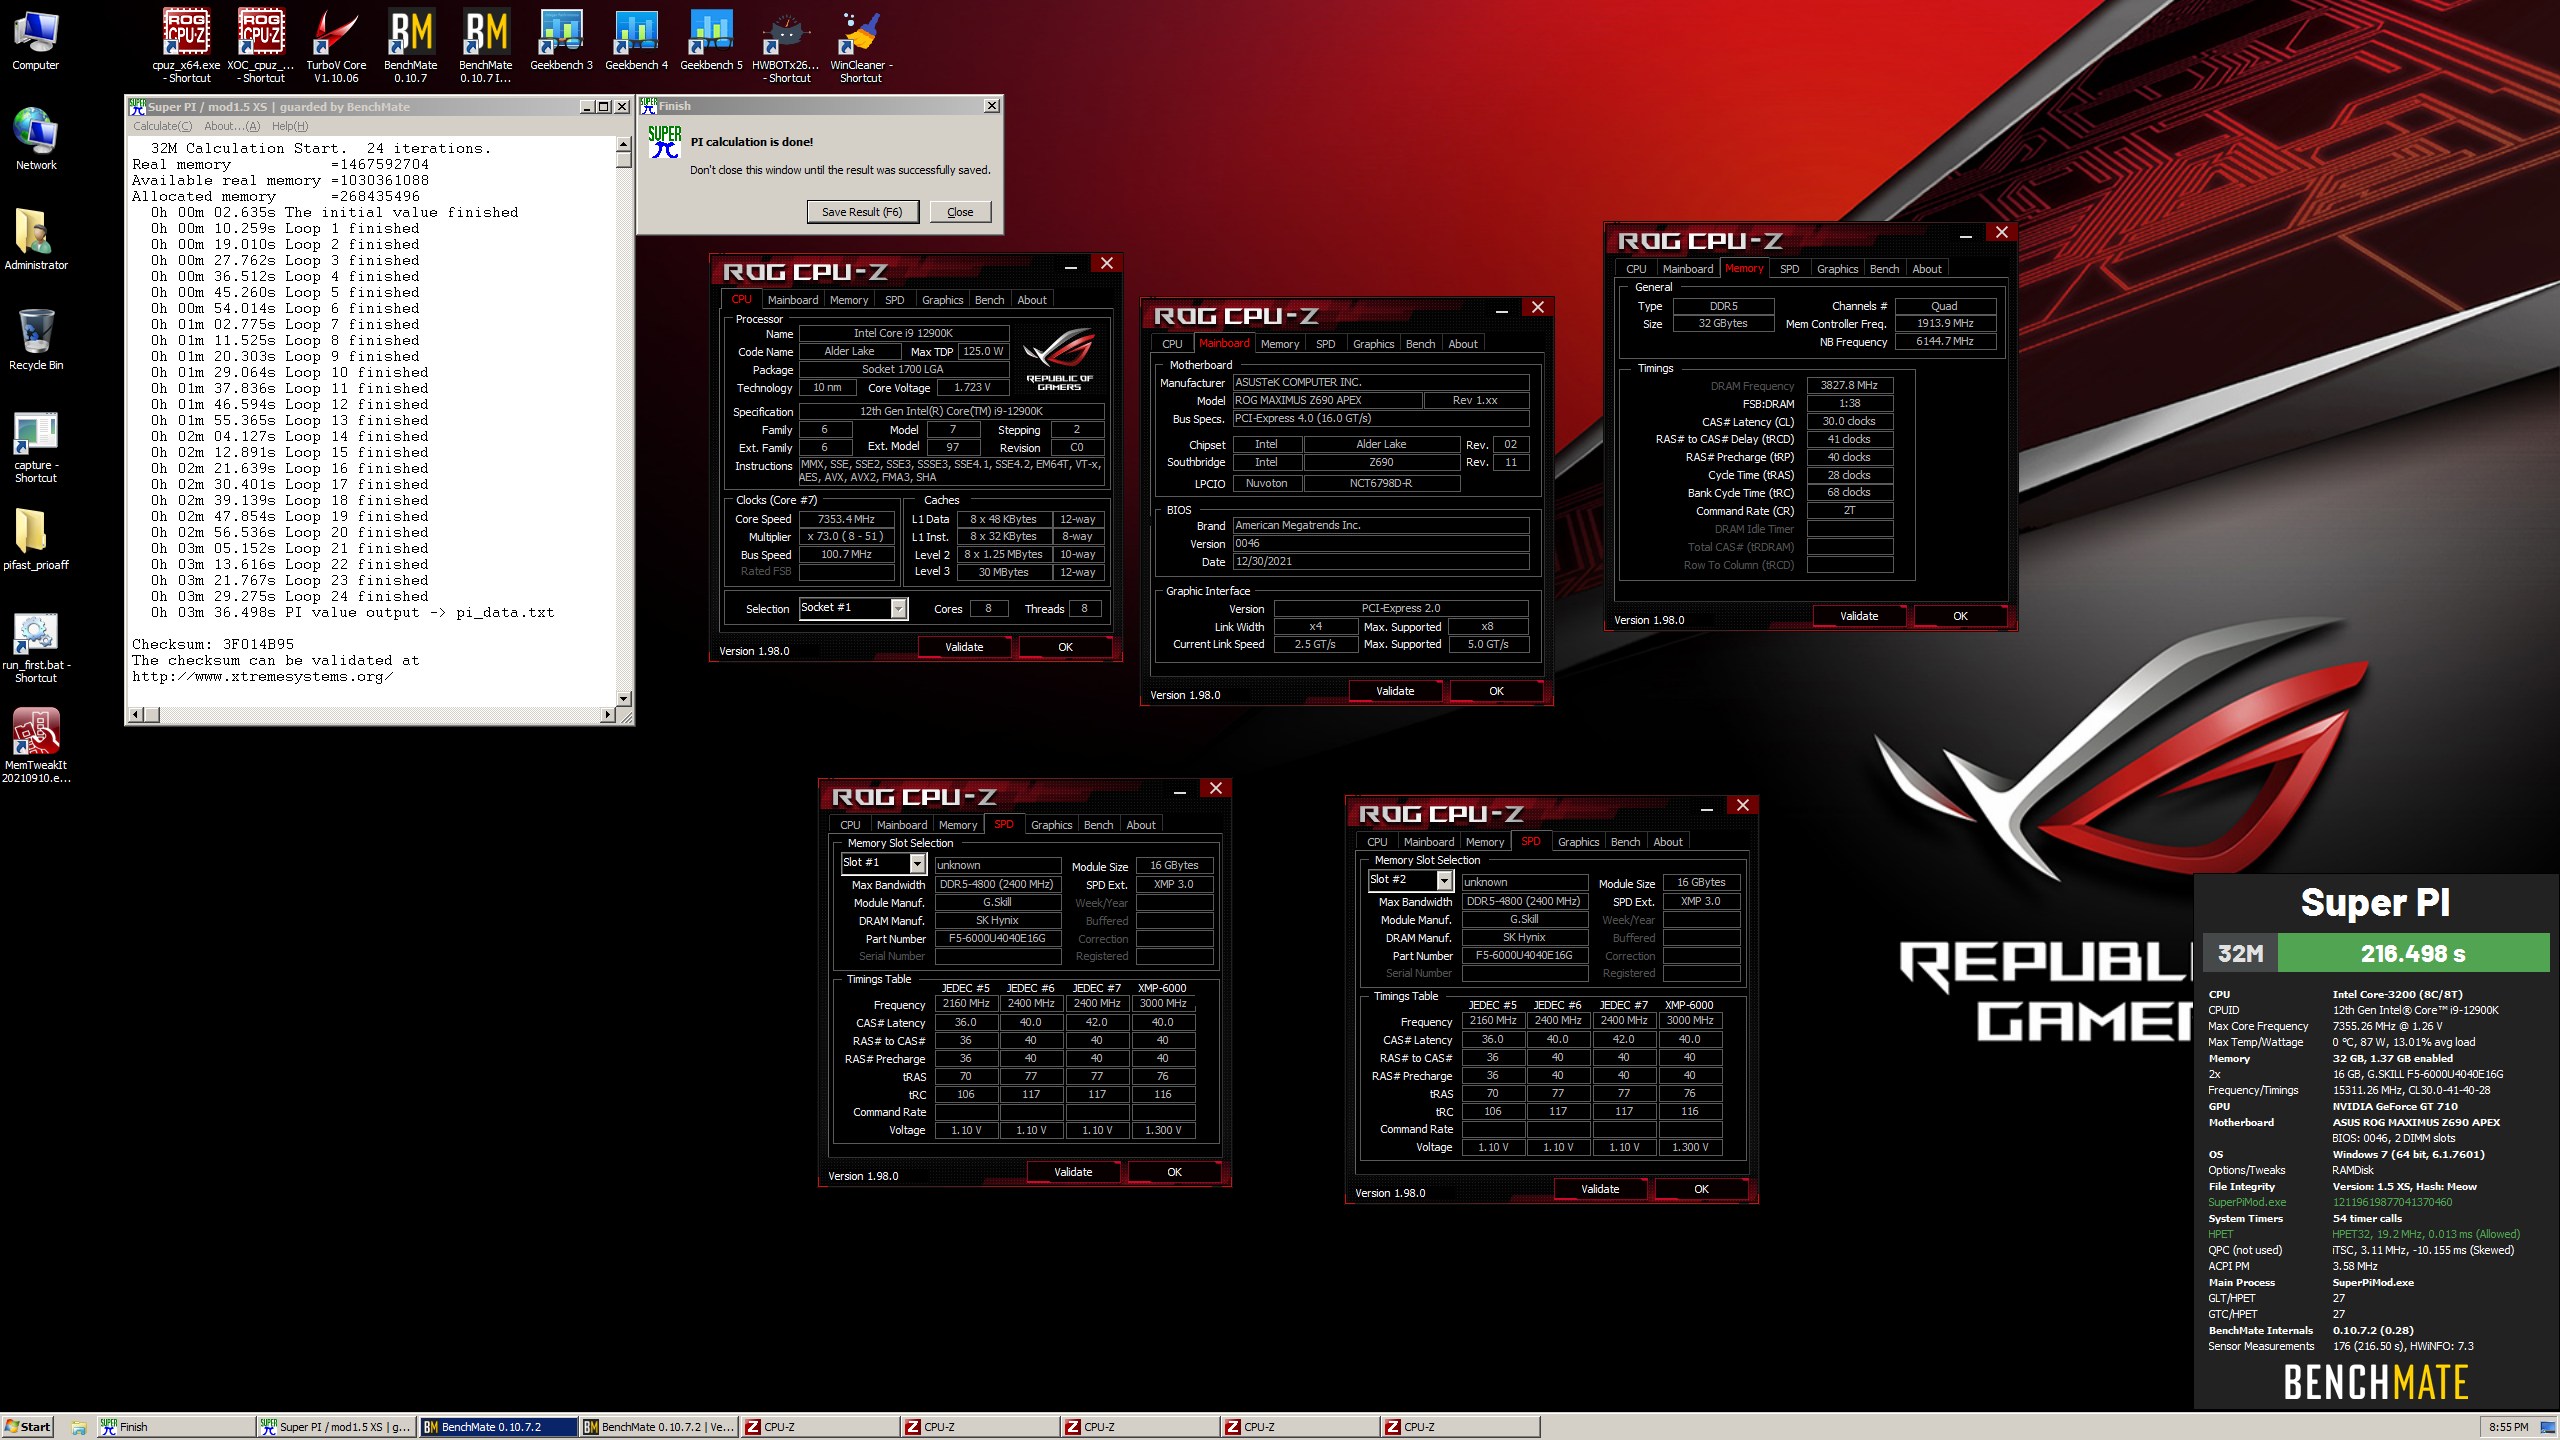Viewport: 2560px width, 1440px height.
Task: Open SPD tab in Memory CPU-Z window
Action: pyautogui.click(x=1789, y=269)
